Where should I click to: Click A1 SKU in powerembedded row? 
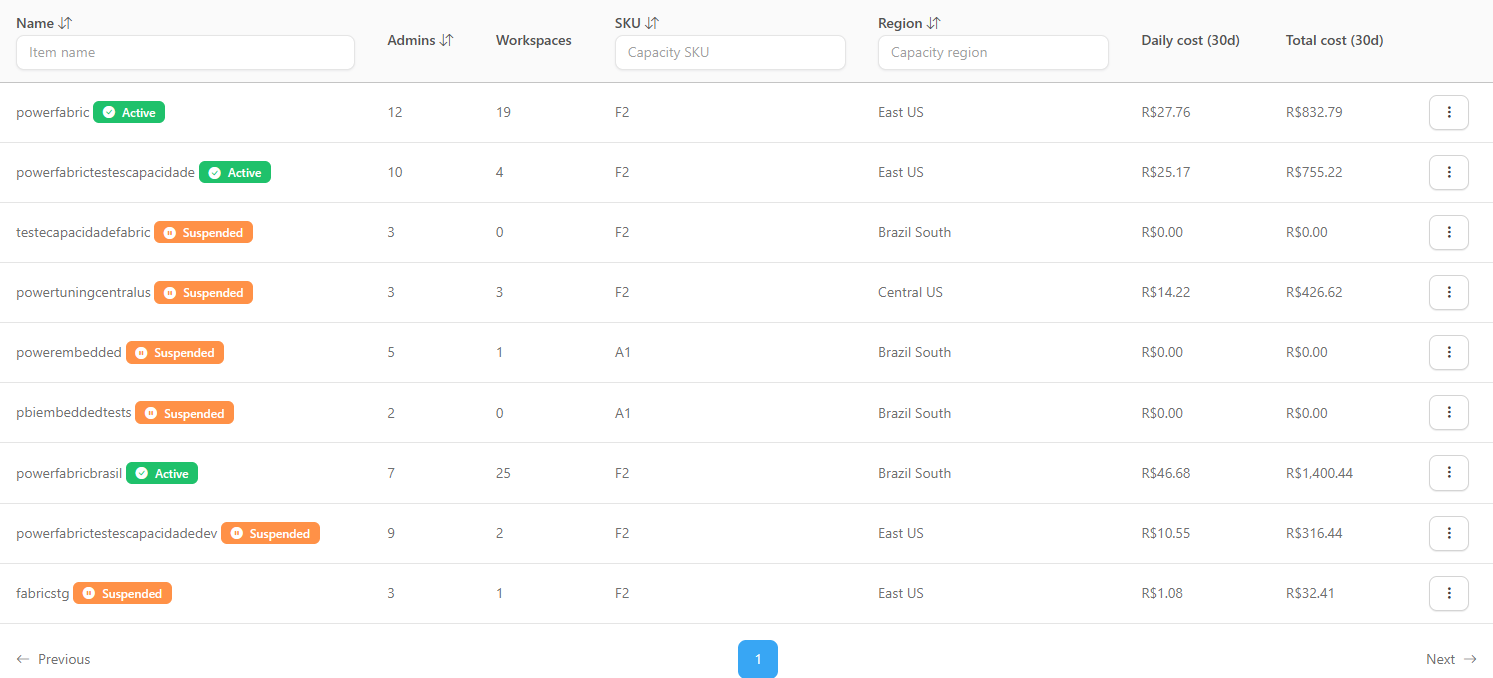pyautogui.click(x=623, y=352)
